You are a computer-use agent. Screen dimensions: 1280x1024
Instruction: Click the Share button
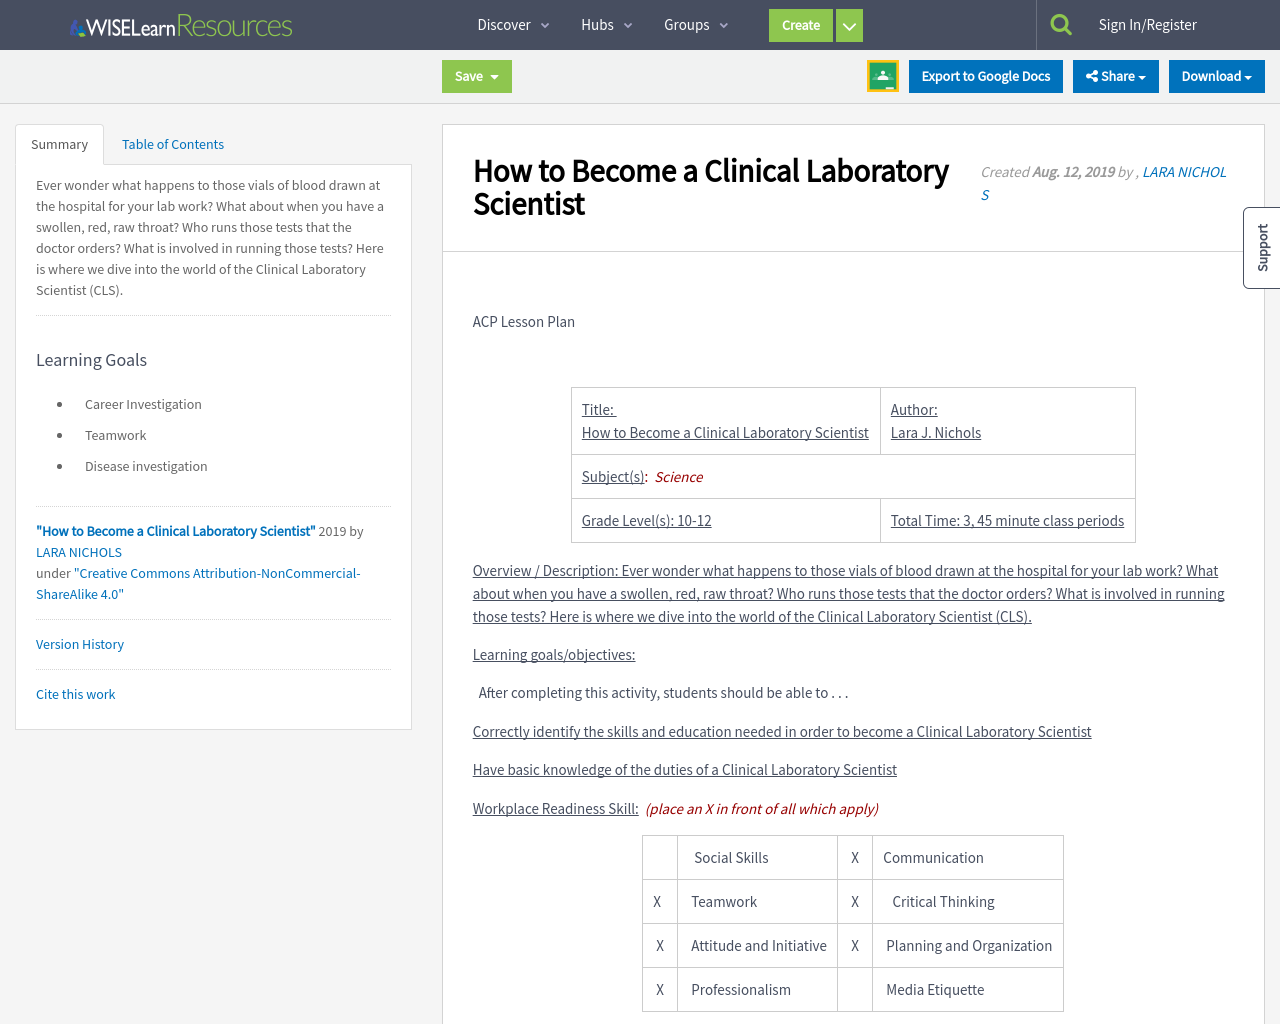[x=1115, y=75]
